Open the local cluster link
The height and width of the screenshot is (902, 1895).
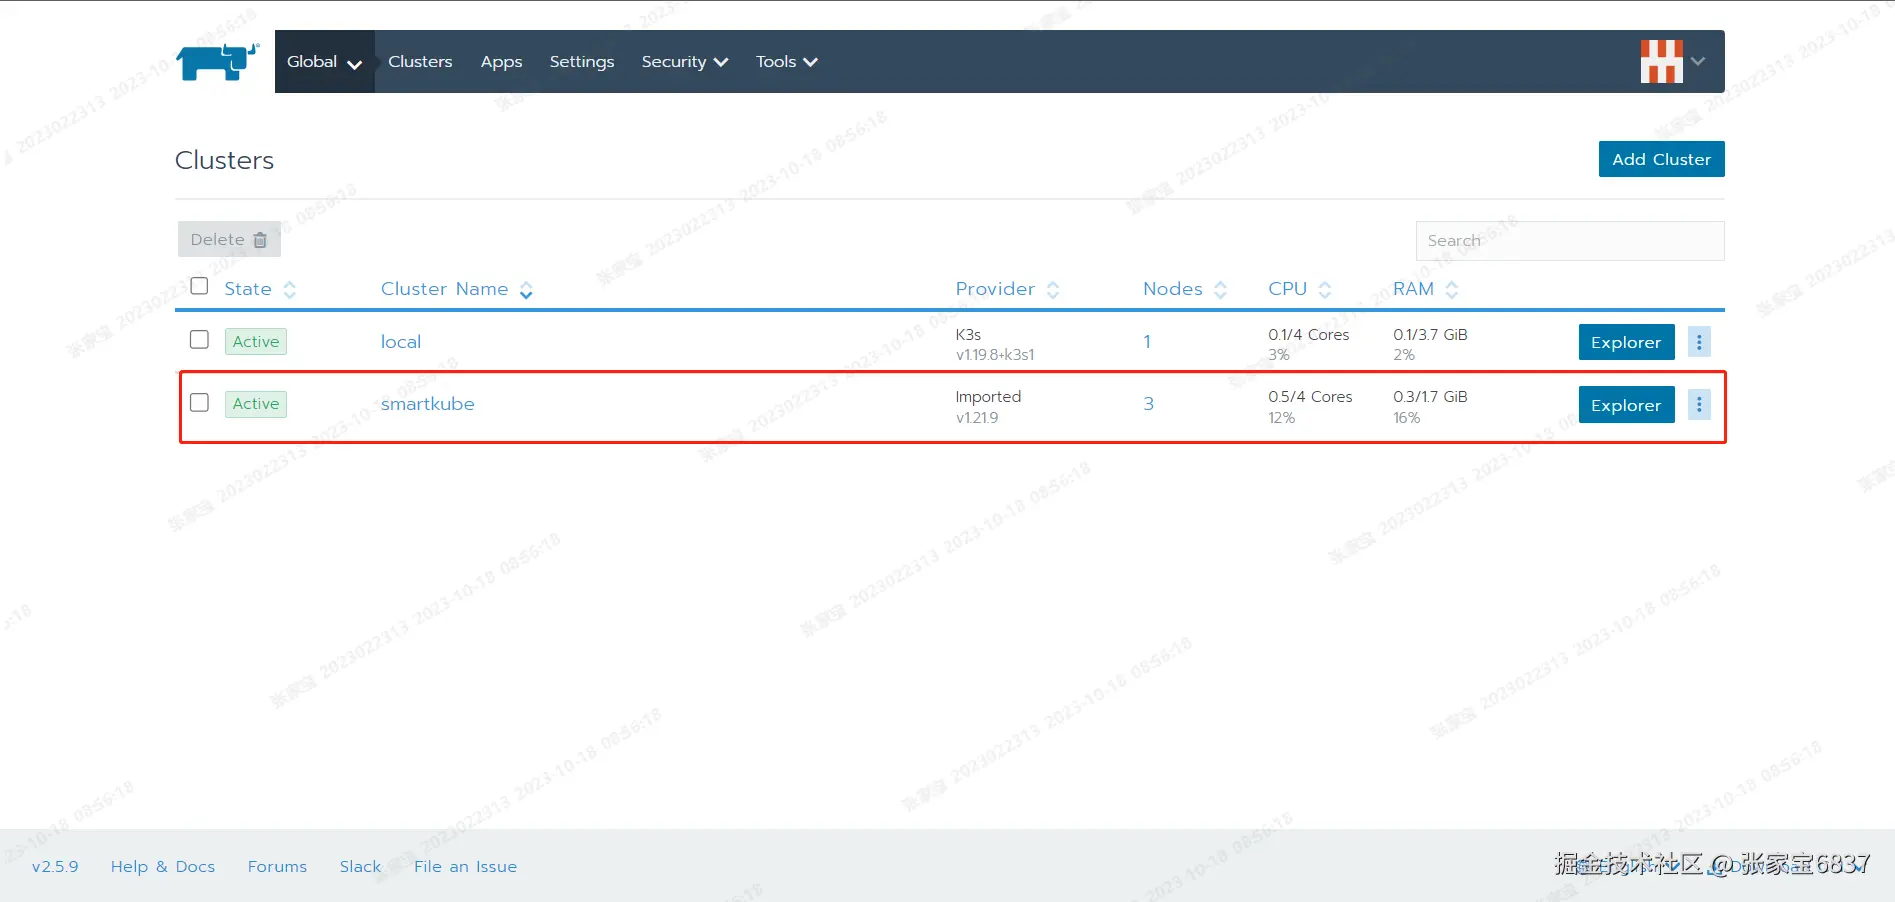pyautogui.click(x=401, y=342)
